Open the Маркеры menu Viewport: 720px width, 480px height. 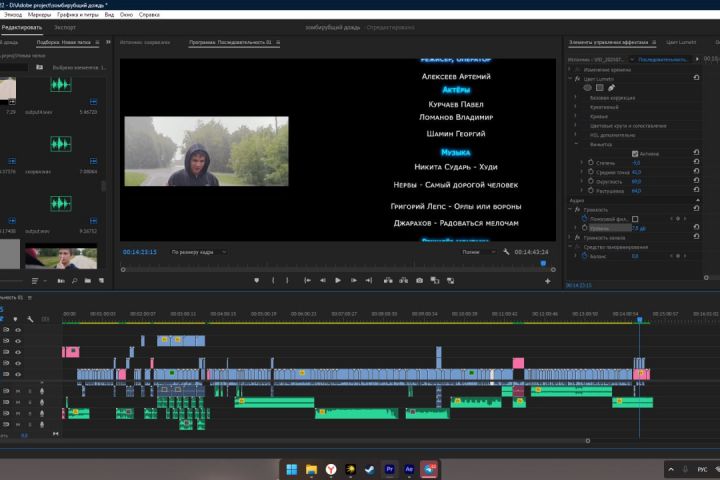pos(40,15)
